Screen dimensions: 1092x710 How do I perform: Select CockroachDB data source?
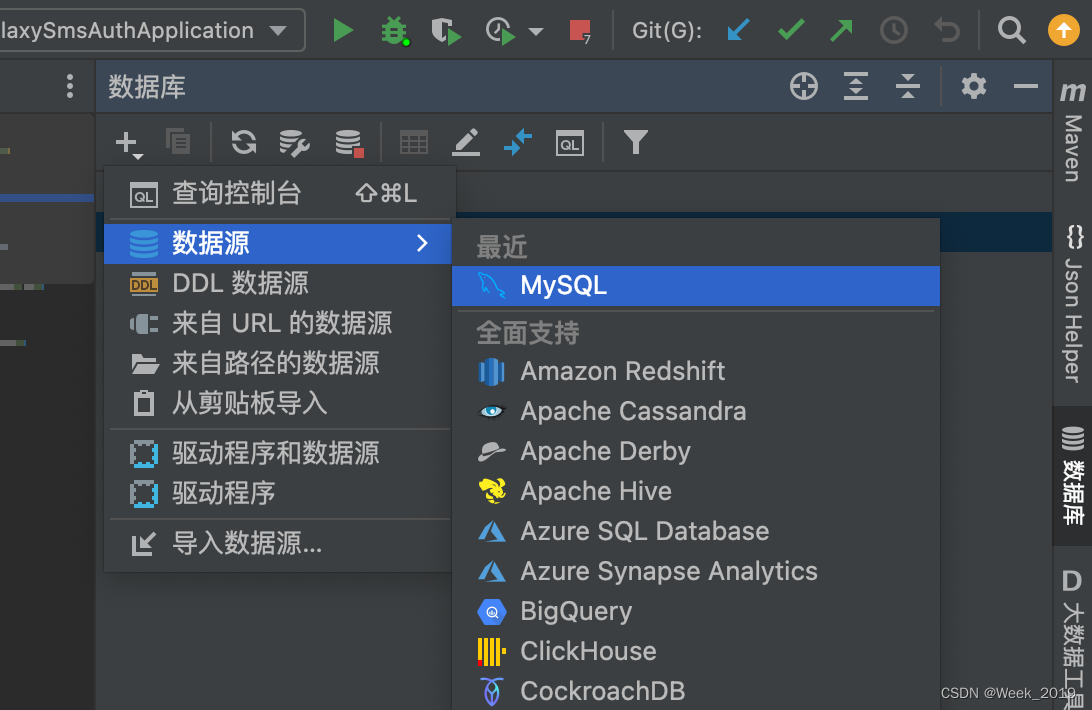tap(696, 691)
